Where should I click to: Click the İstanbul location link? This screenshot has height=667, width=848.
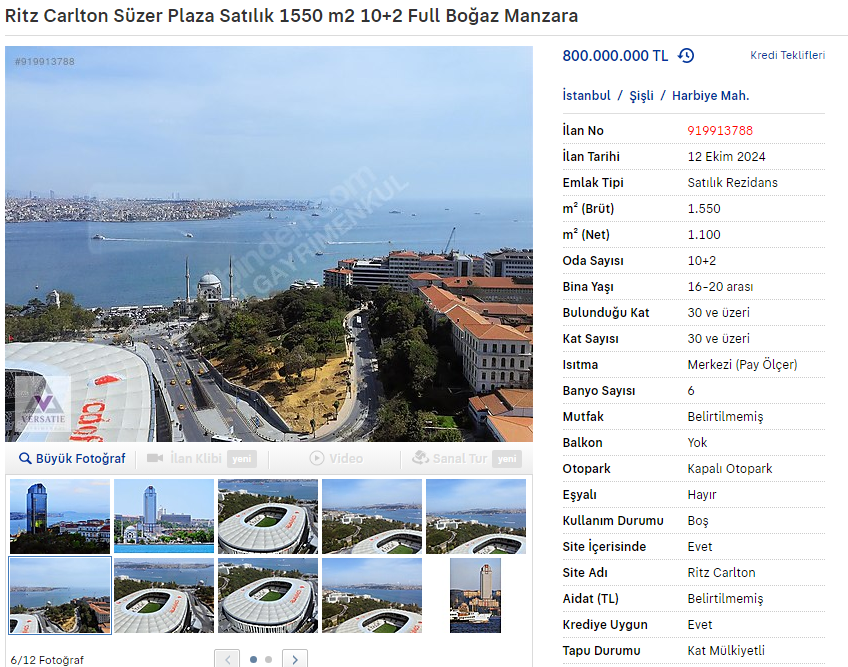[x=586, y=96]
